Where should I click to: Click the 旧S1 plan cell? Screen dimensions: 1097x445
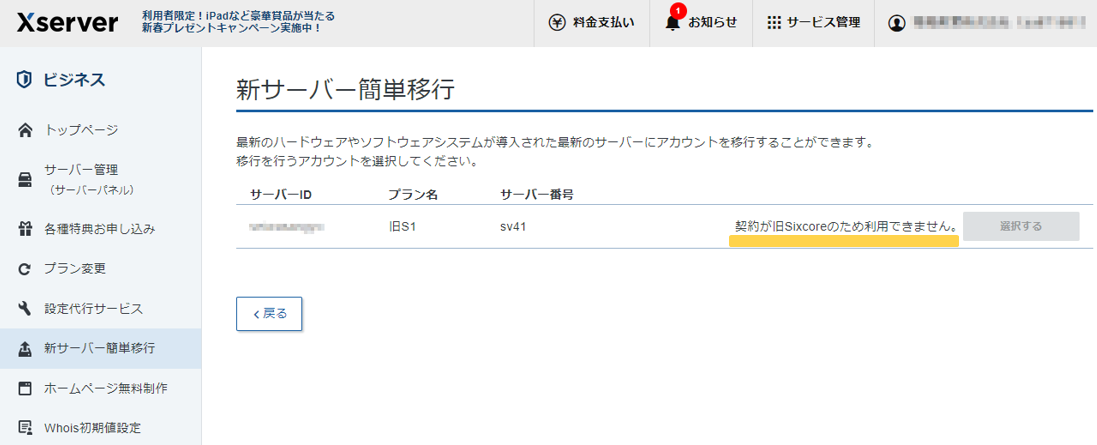pyautogui.click(x=402, y=227)
